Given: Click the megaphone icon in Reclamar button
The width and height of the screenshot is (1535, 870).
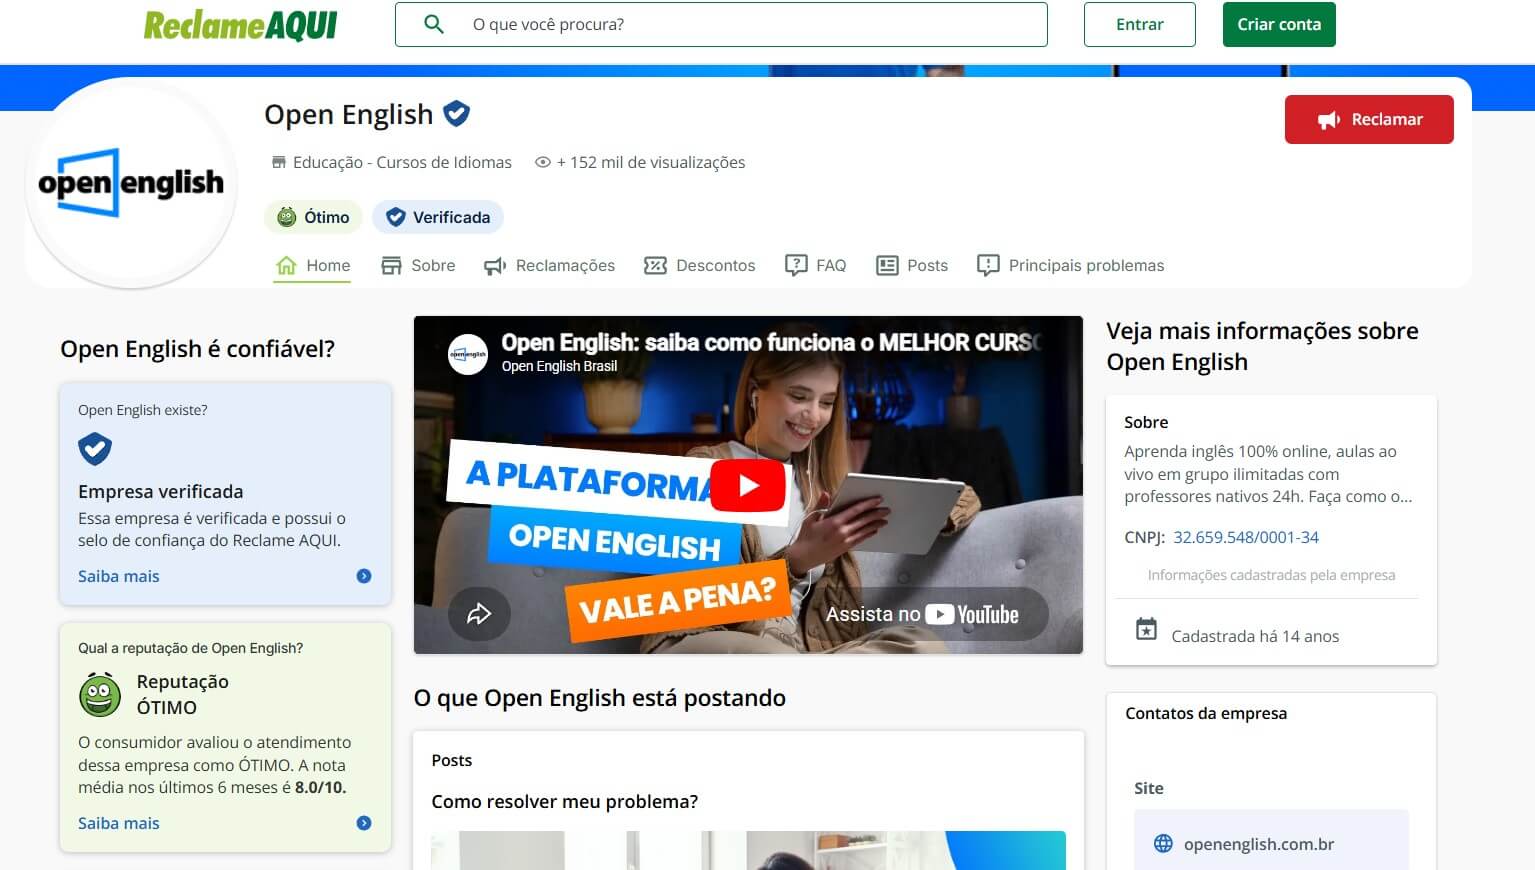Looking at the screenshot, I should pyautogui.click(x=1329, y=120).
